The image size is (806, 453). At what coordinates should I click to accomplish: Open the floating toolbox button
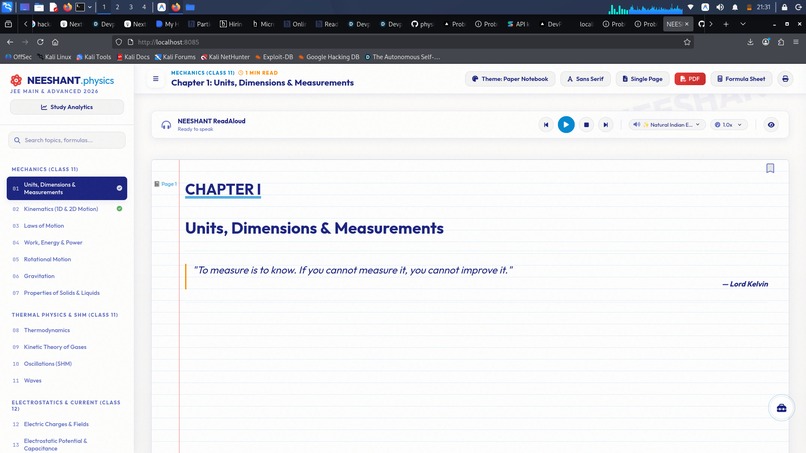tap(781, 408)
